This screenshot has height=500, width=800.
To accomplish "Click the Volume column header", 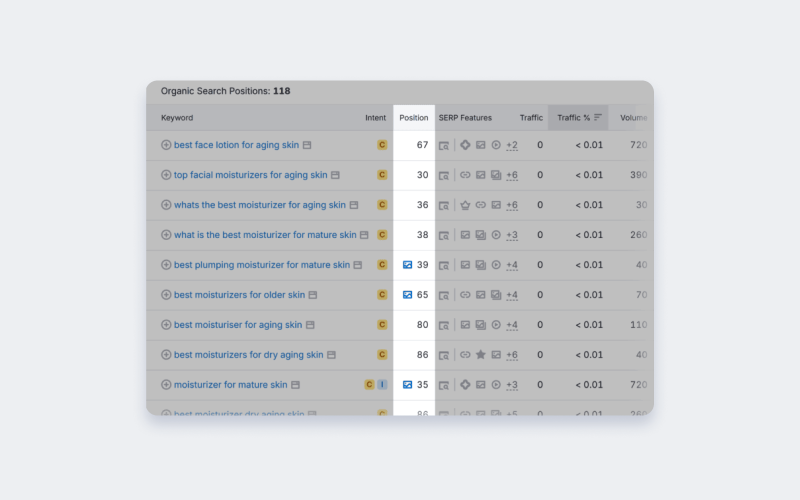I will (633, 118).
